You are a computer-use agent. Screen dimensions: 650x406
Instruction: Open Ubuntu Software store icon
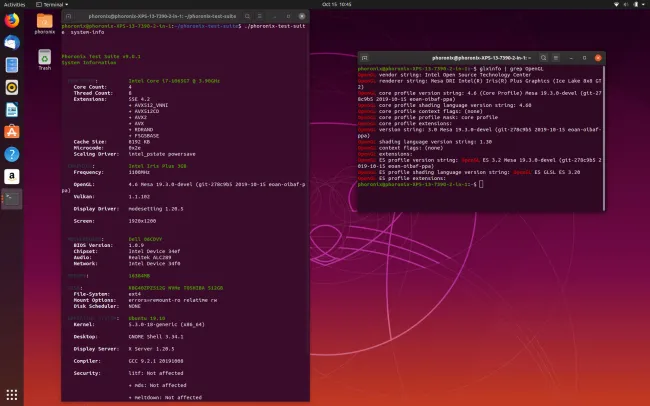point(12,131)
